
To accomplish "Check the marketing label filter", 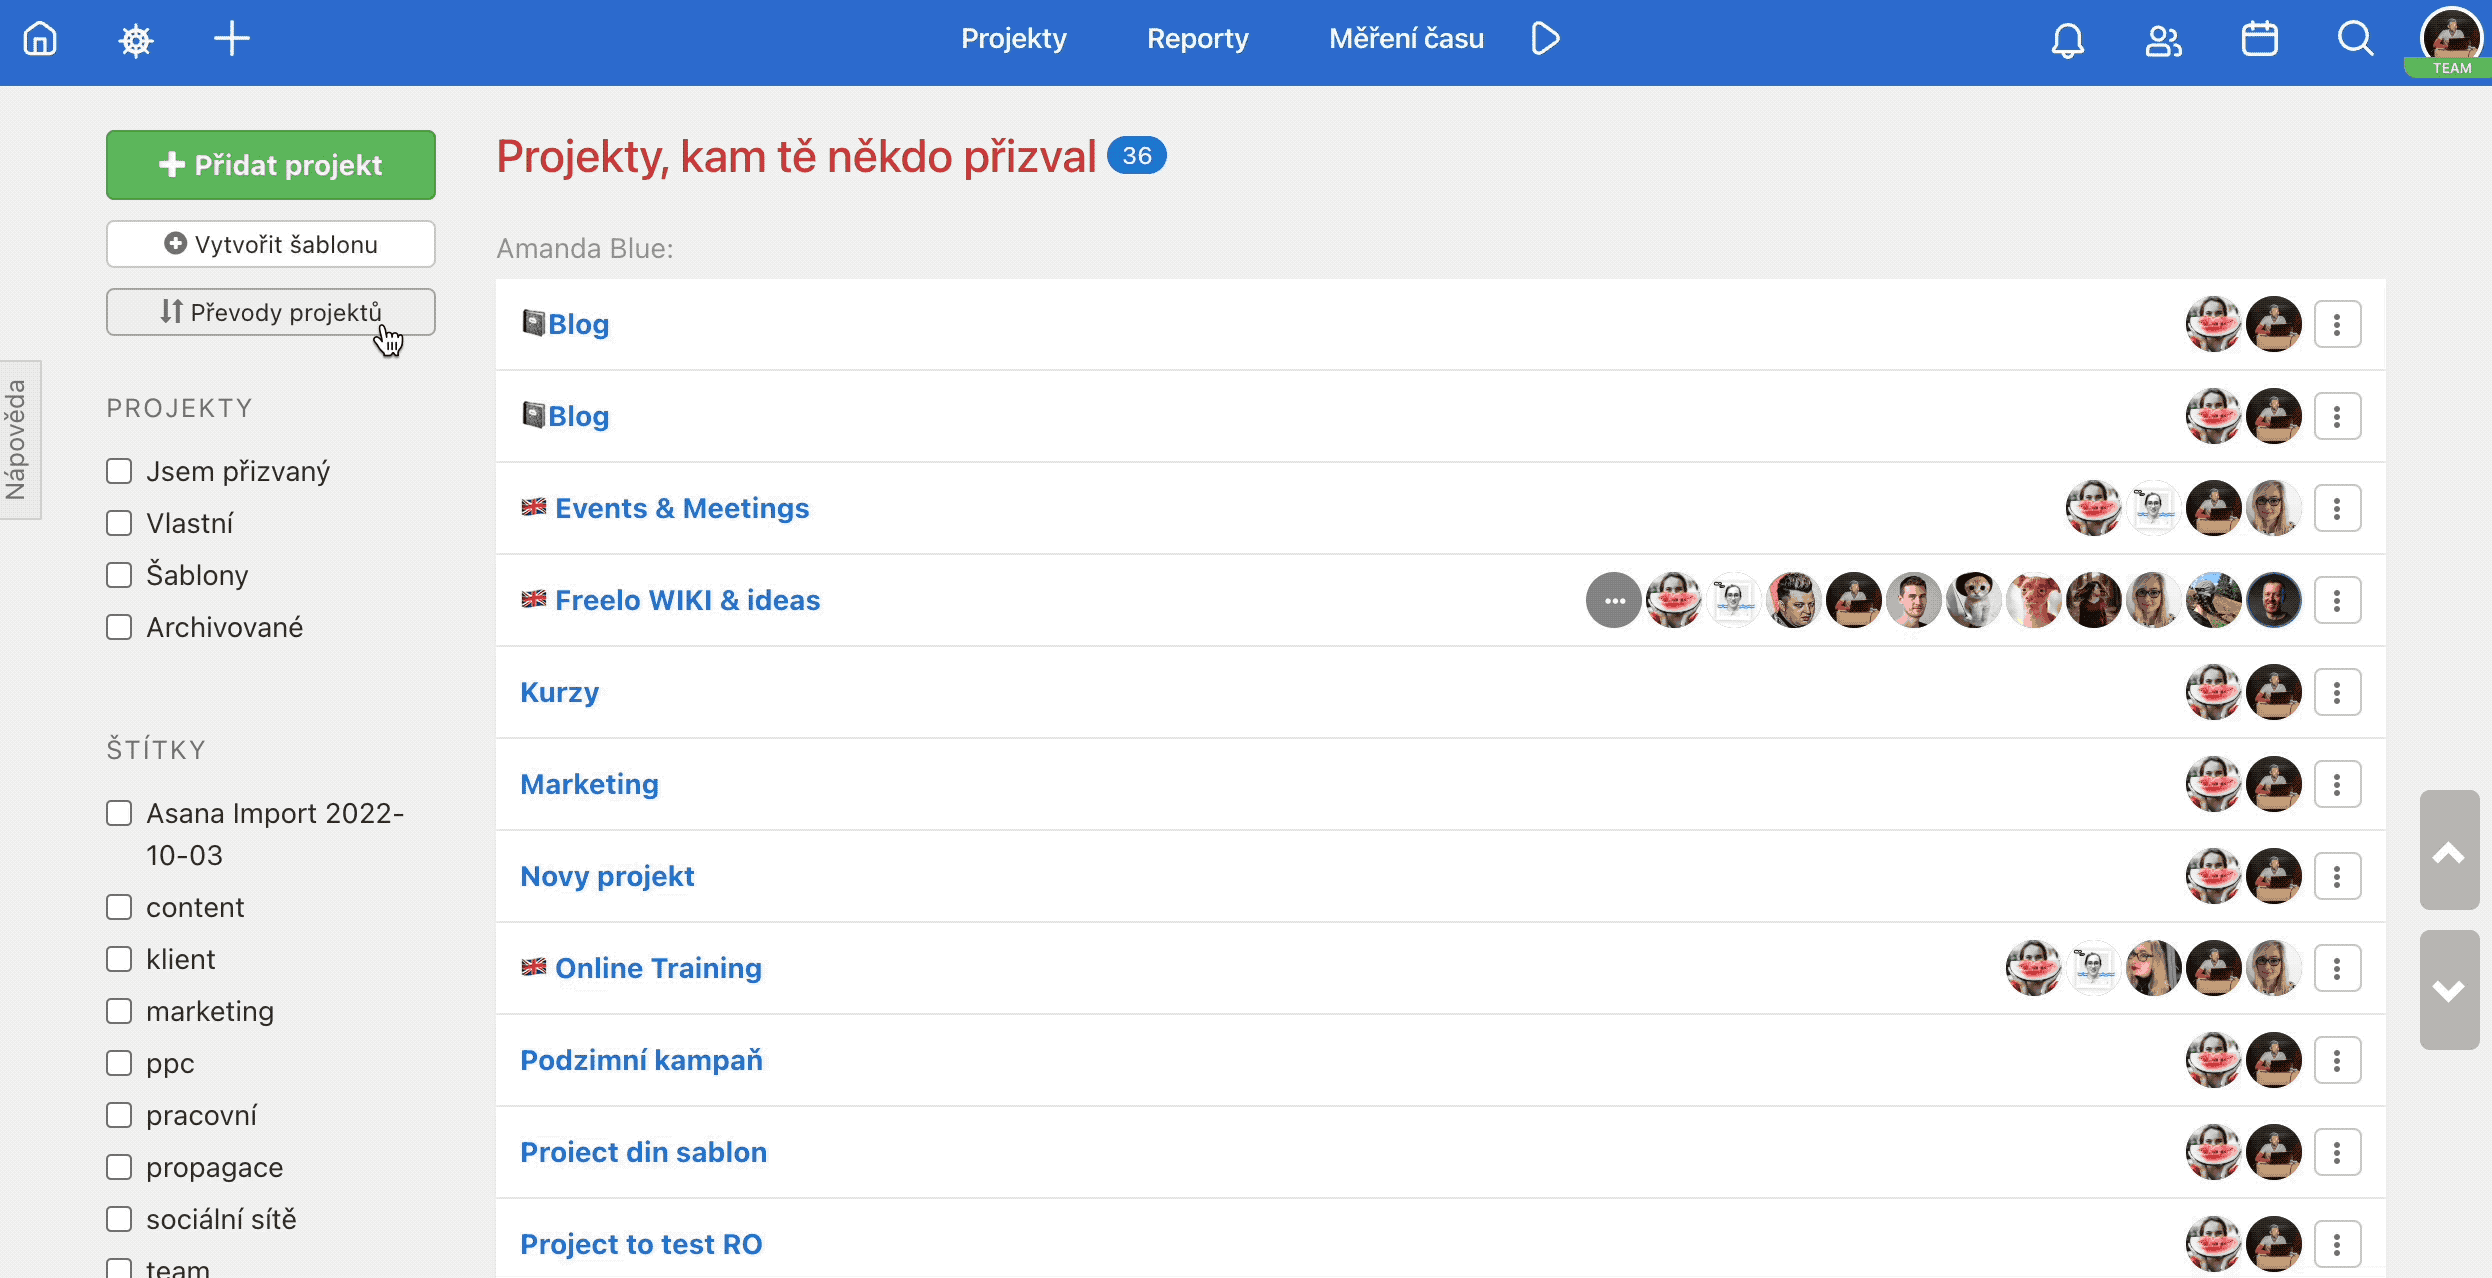I will tap(119, 1011).
